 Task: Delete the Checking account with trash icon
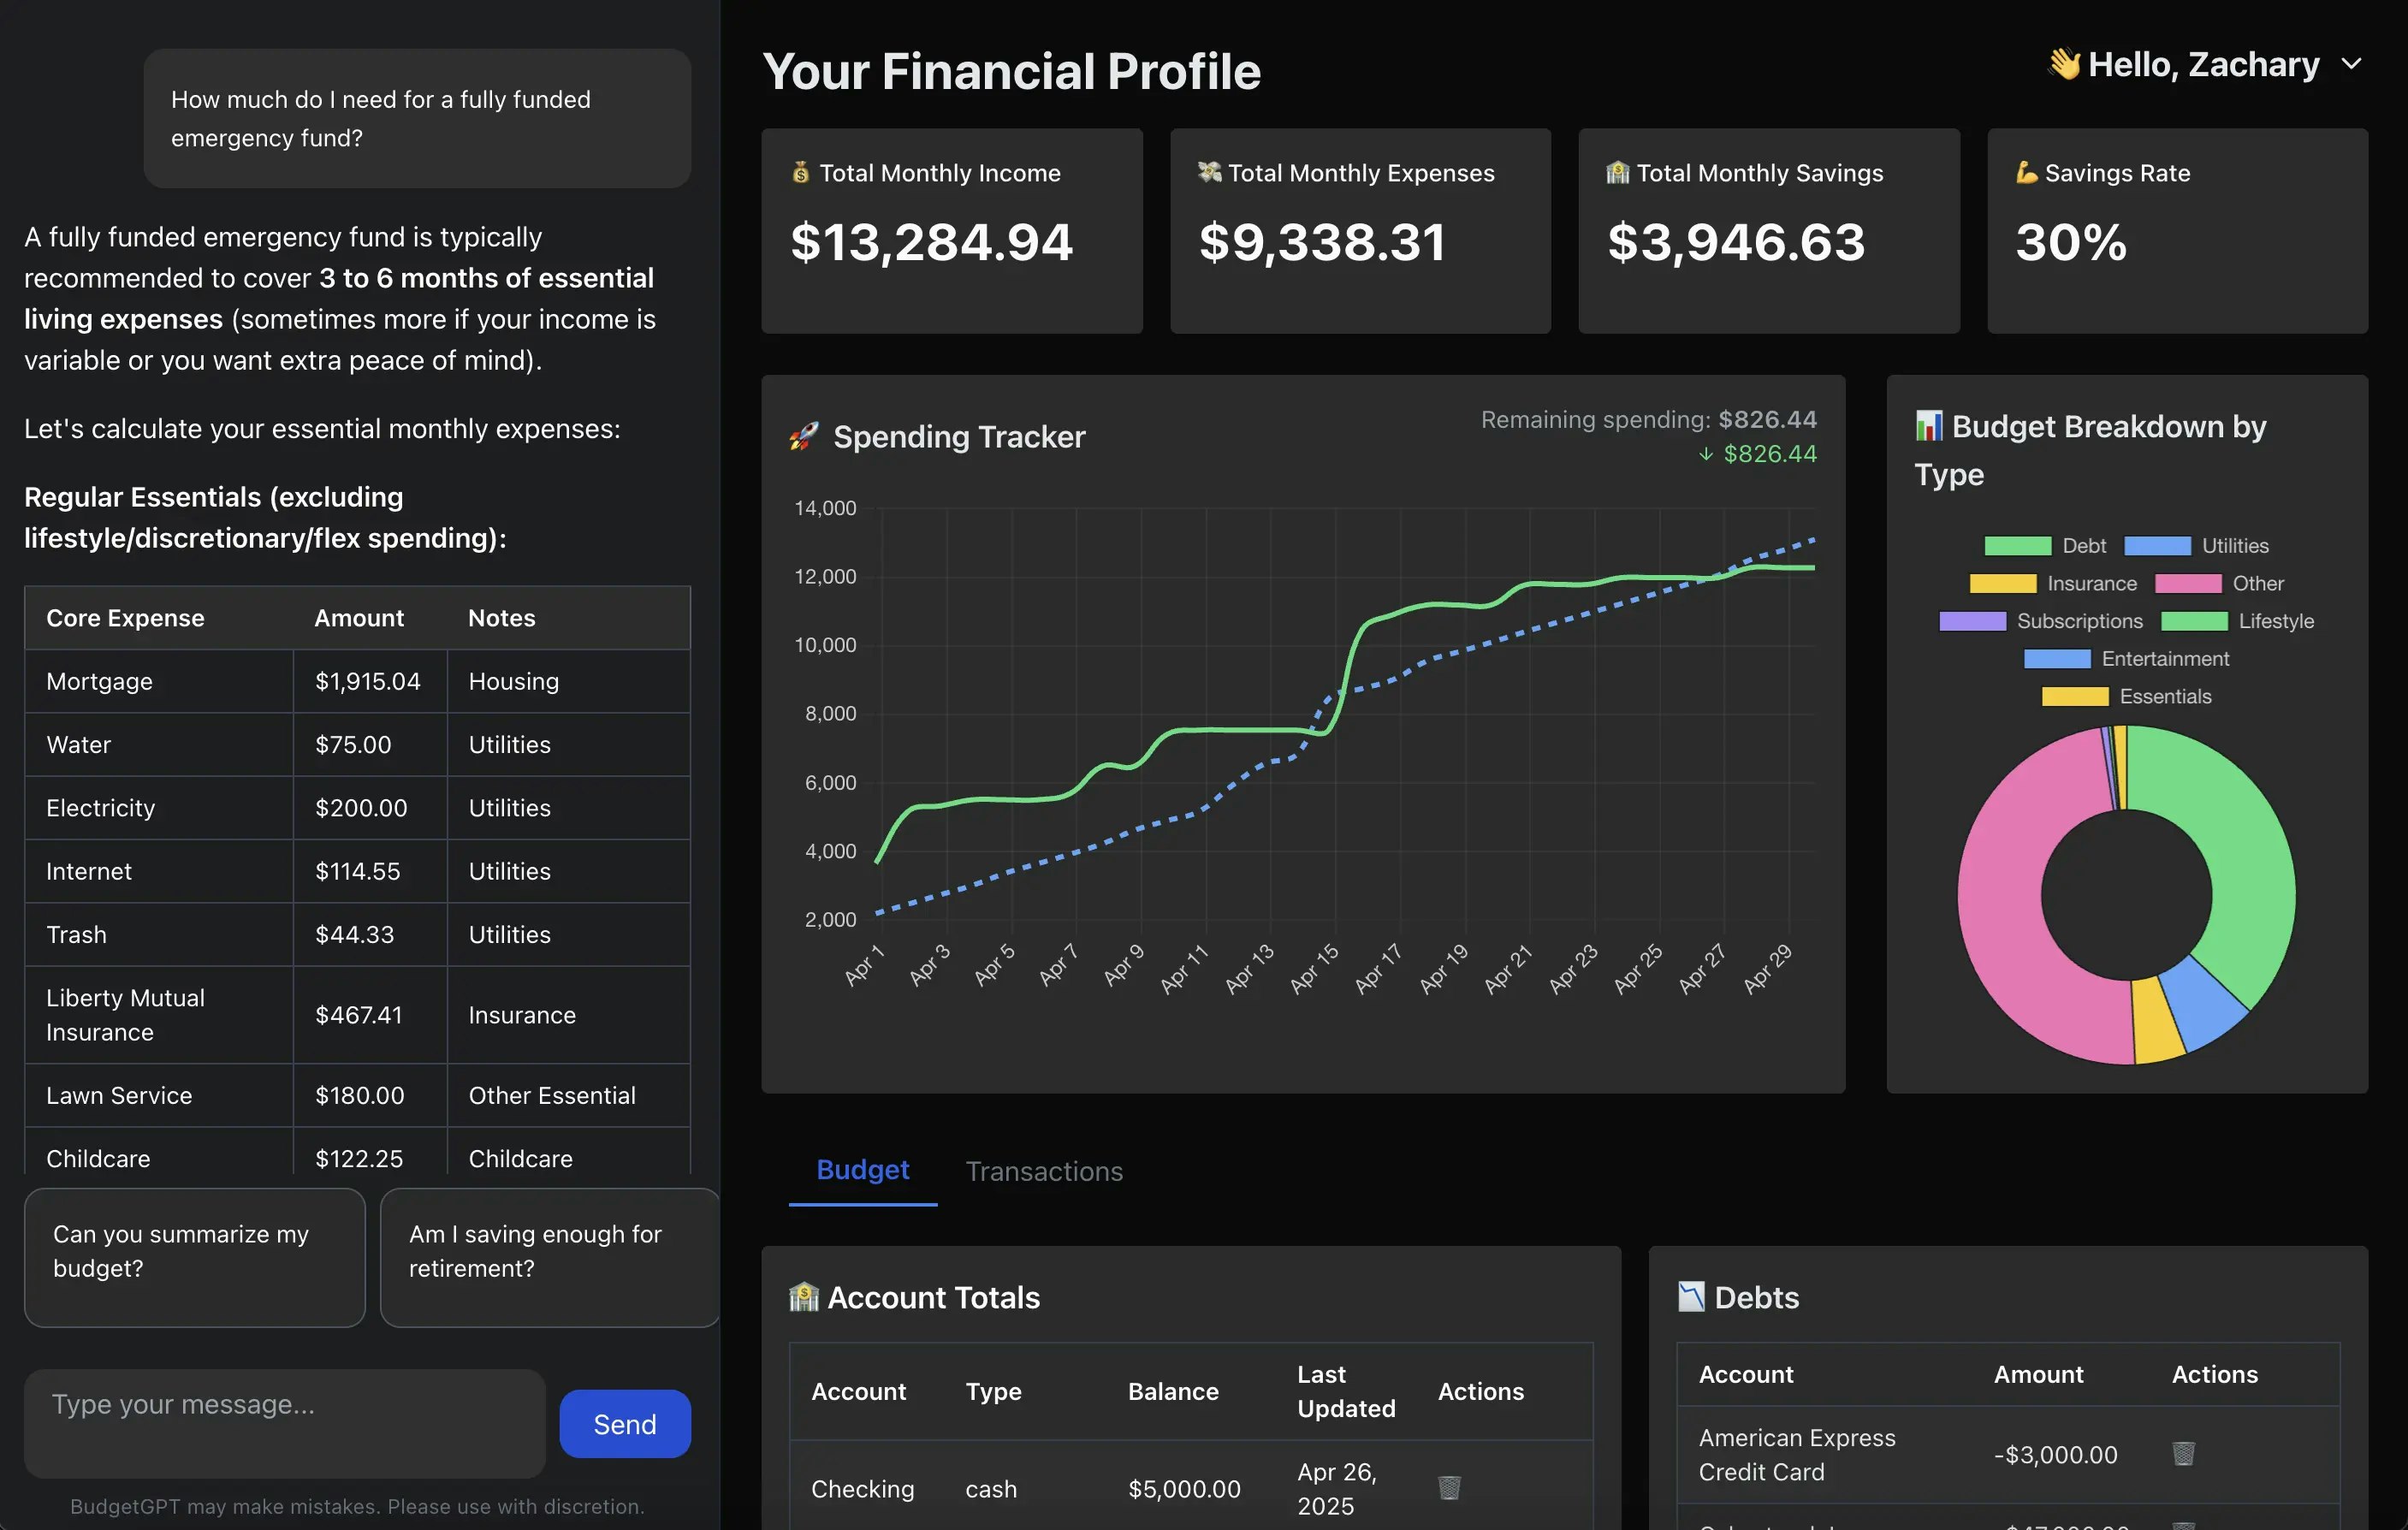point(1449,1488)
